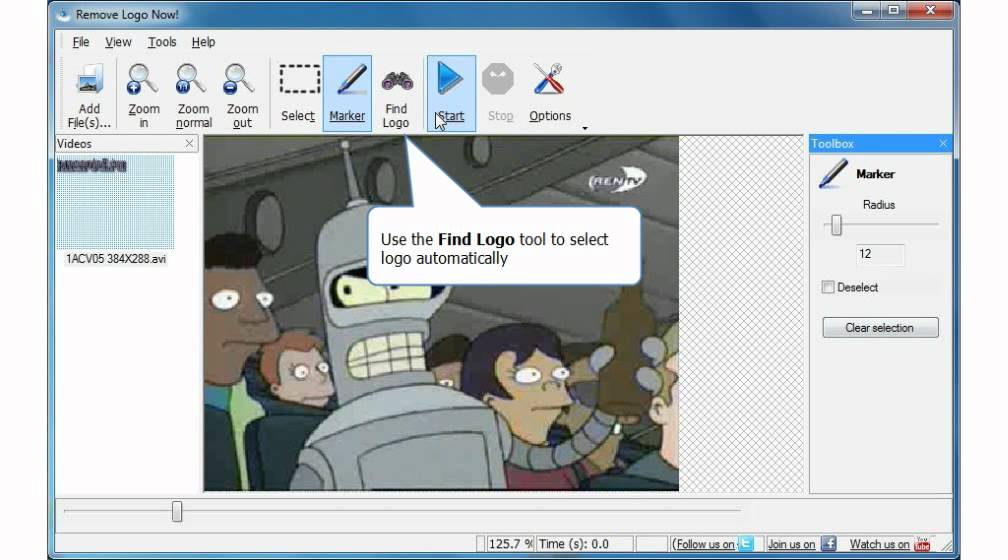Viewport: 1008px width, 560px height.
Task: Activate the Select rectangle tool
Action: [x=298, y=94]
